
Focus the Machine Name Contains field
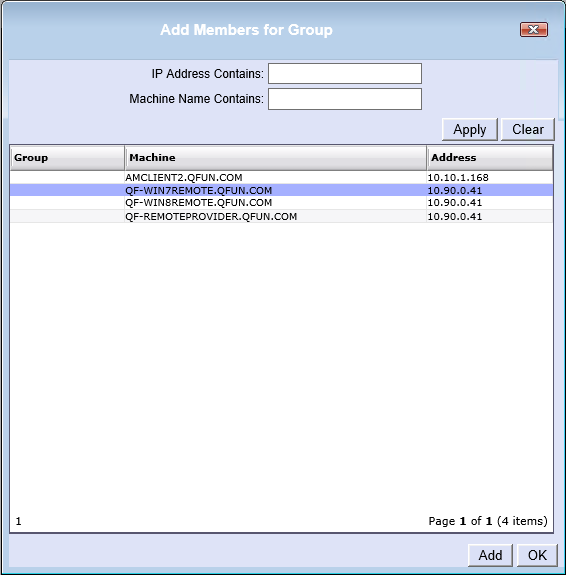[345, 99]
